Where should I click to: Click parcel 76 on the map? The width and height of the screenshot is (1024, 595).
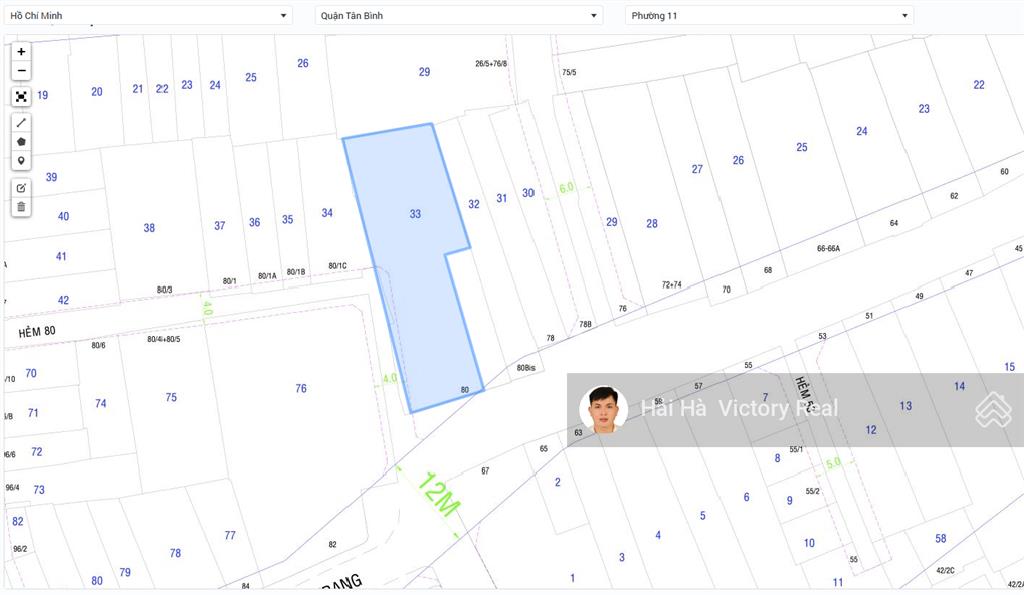pos(300,388)
